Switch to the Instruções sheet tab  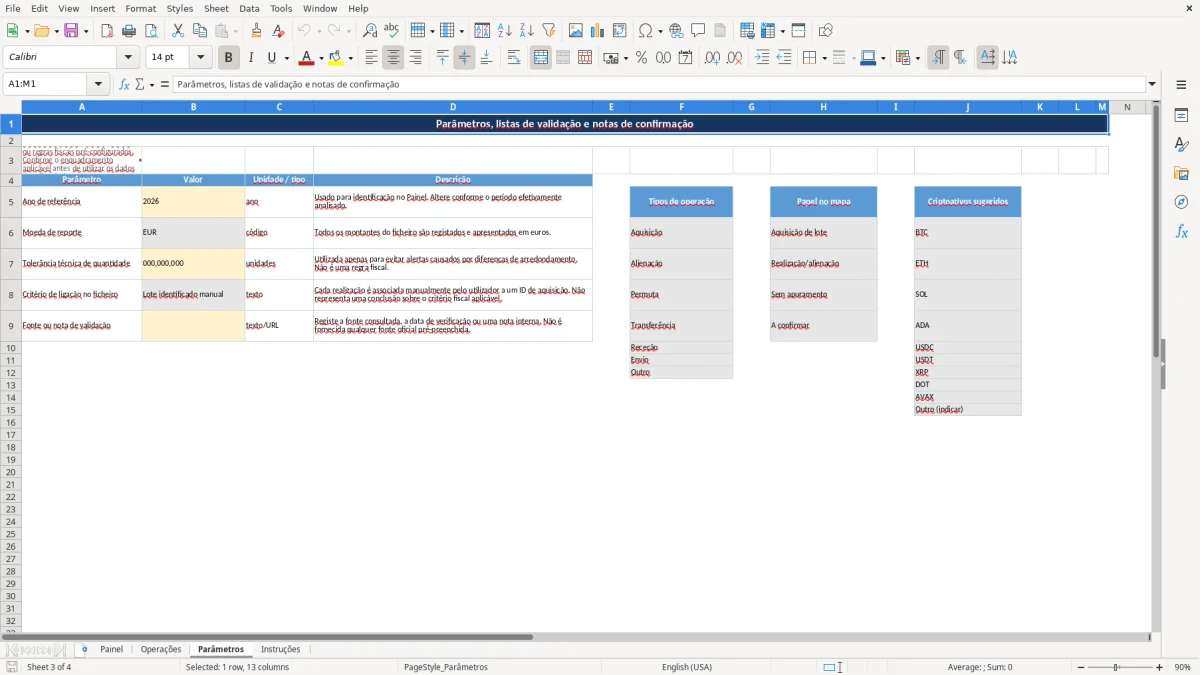pyautogui.click(x=280, y=650)
